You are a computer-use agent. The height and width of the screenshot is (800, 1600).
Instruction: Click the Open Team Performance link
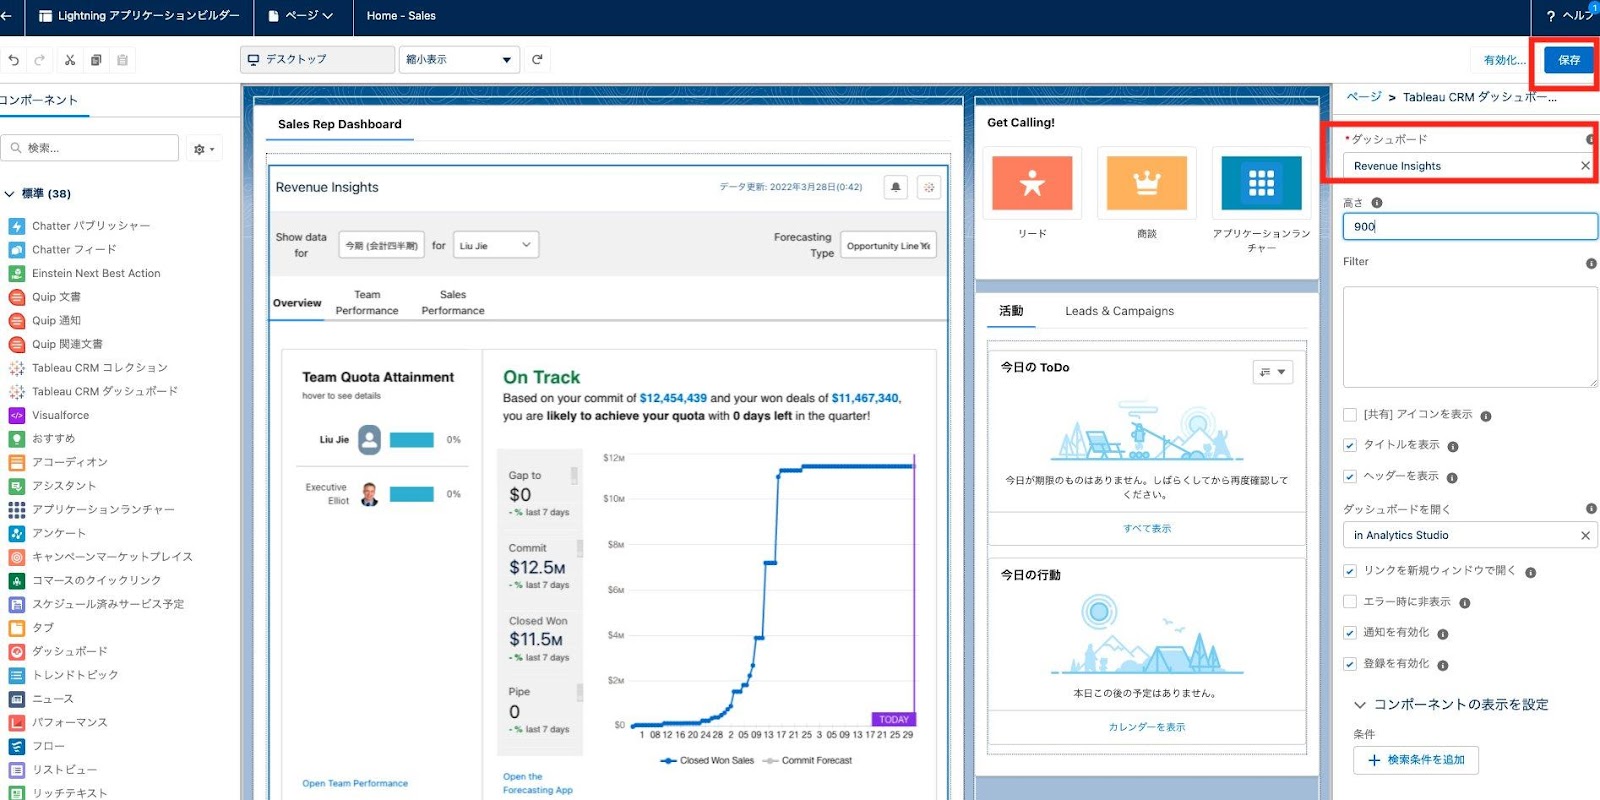(x=355, y=783)
